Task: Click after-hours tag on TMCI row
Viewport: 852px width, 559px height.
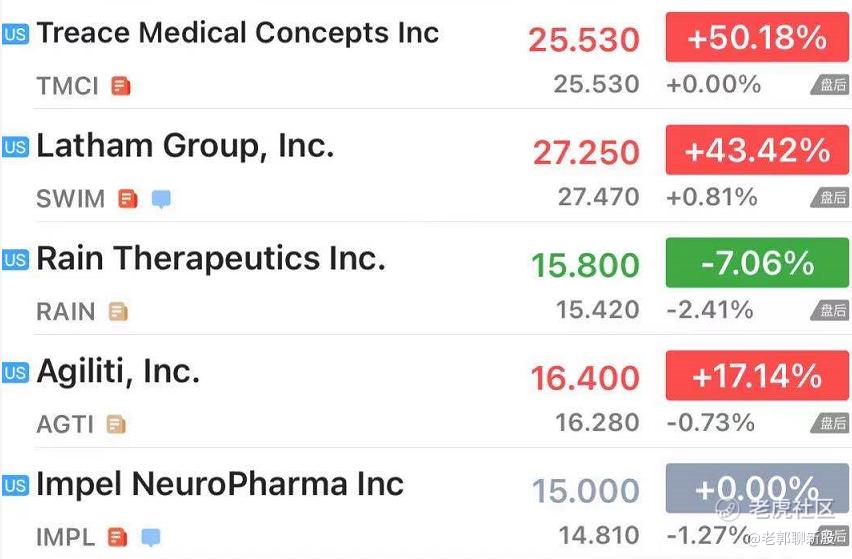Action: [830, 85]
